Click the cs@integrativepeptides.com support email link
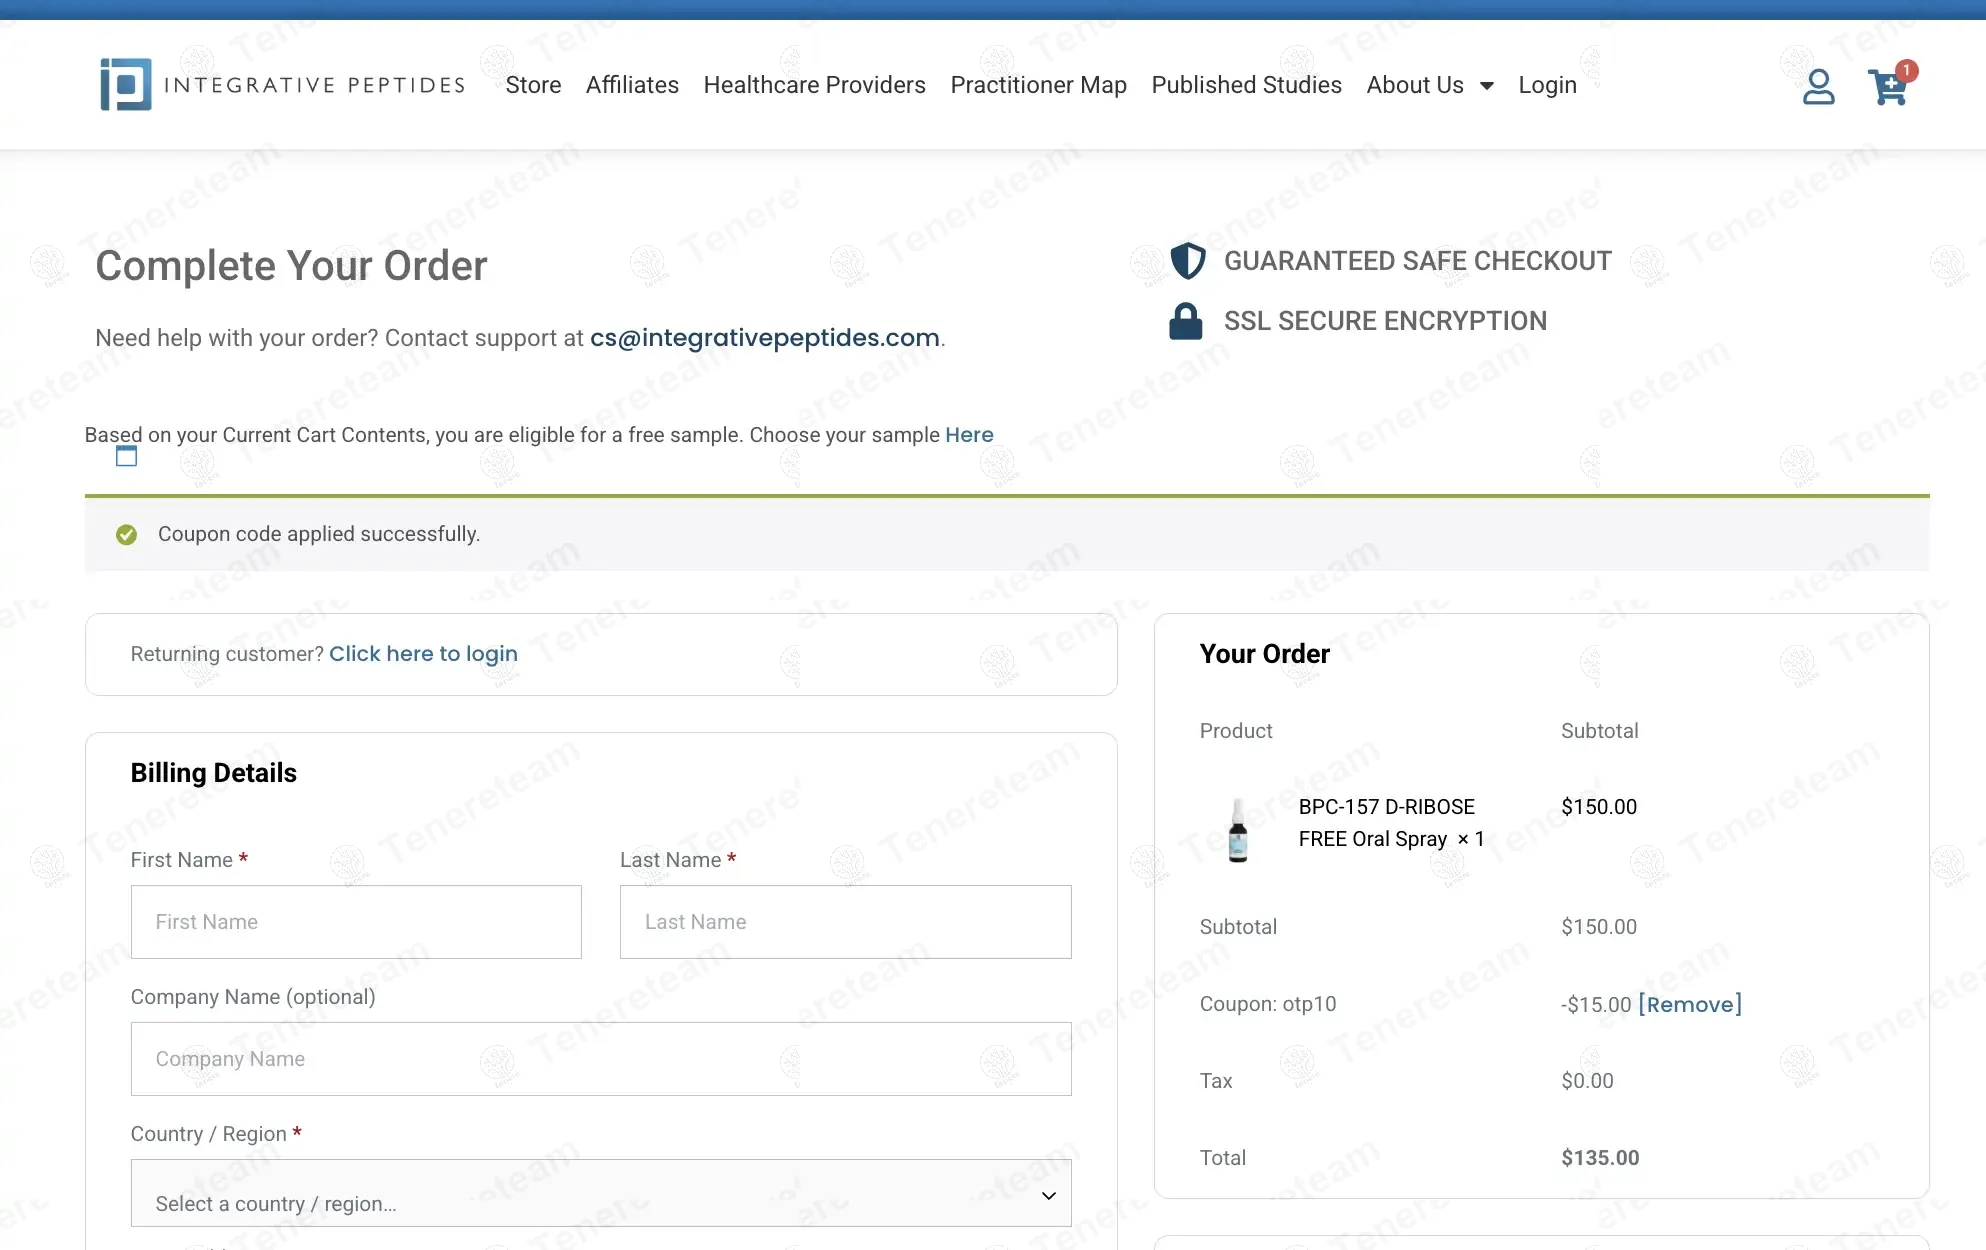The height and width of the screenshot is (1250, 1986). click(765, 338)
